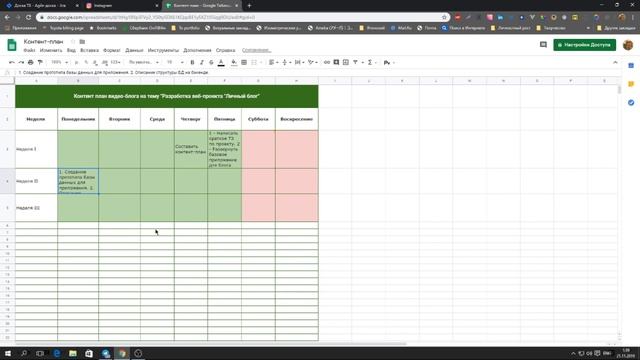This screenshot has height=360, width=640.
Task: Click the document title Контент-план
Action: click(43, 42)
